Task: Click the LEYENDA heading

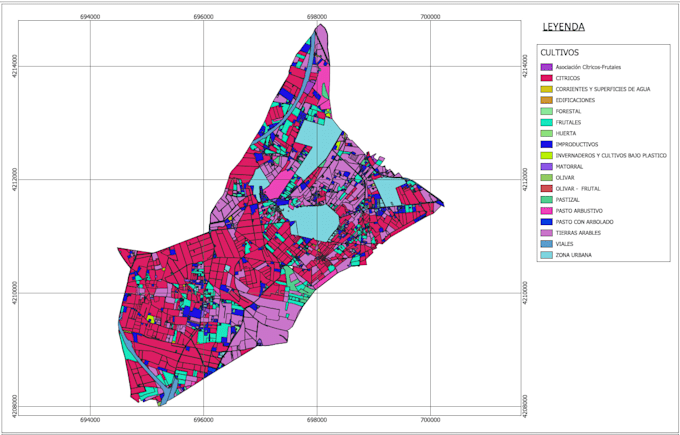Action: click(x=563, y=27)
